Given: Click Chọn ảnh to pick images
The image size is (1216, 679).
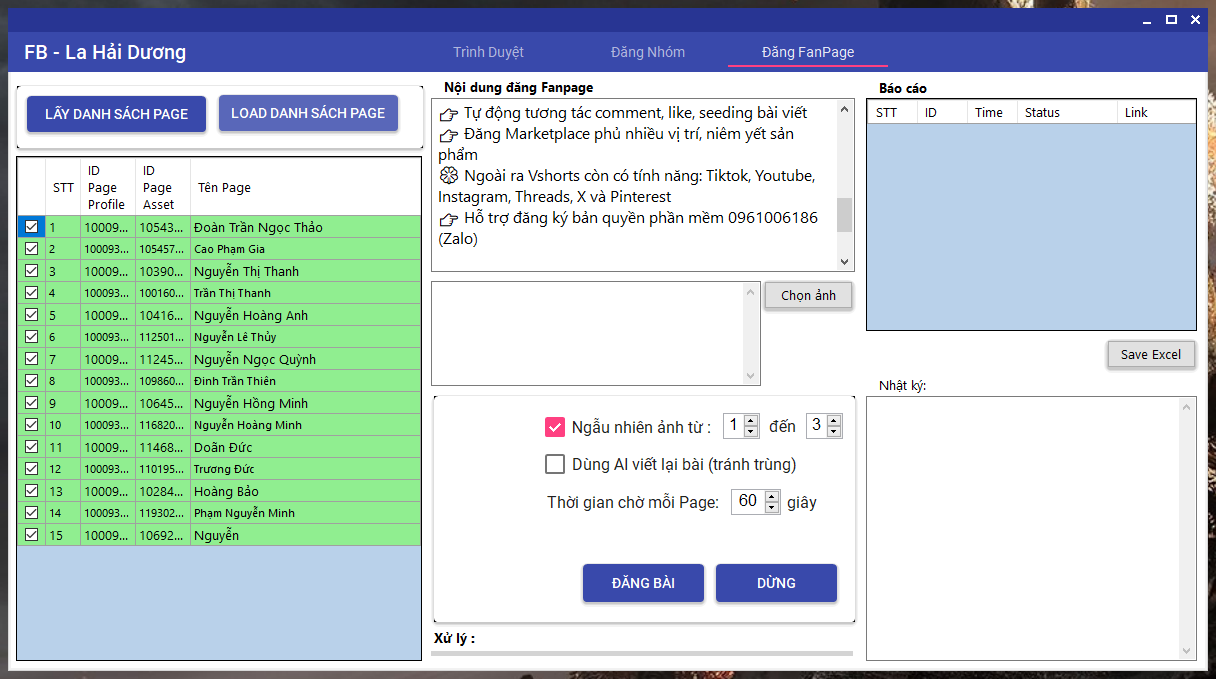Looking at the screenshot, I should pos(808,296).
